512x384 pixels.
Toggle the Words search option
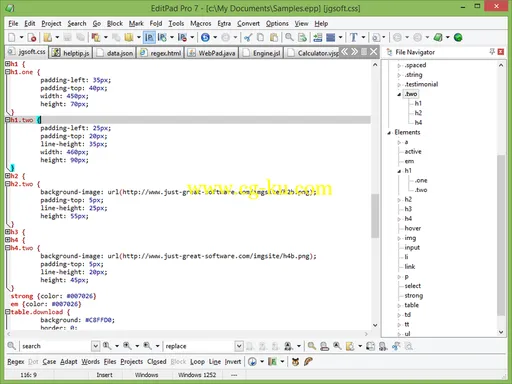click(90, 362)
